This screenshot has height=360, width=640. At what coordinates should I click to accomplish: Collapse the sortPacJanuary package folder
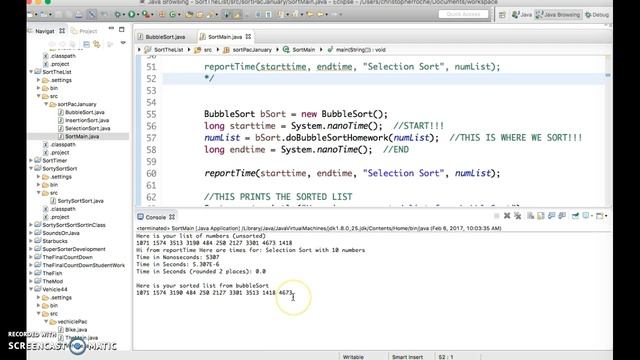click(46, 104)
